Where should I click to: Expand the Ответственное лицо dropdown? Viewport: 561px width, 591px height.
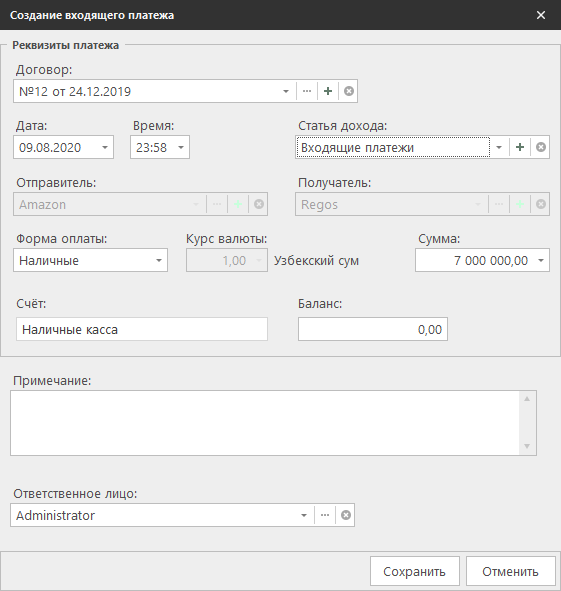304,515
